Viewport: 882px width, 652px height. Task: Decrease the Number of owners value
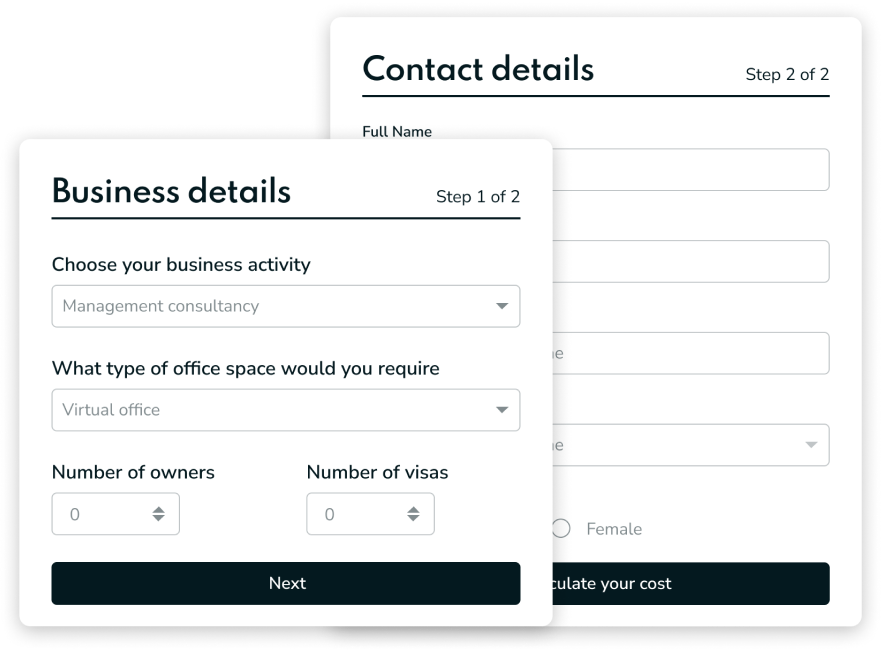pos(158,519)
